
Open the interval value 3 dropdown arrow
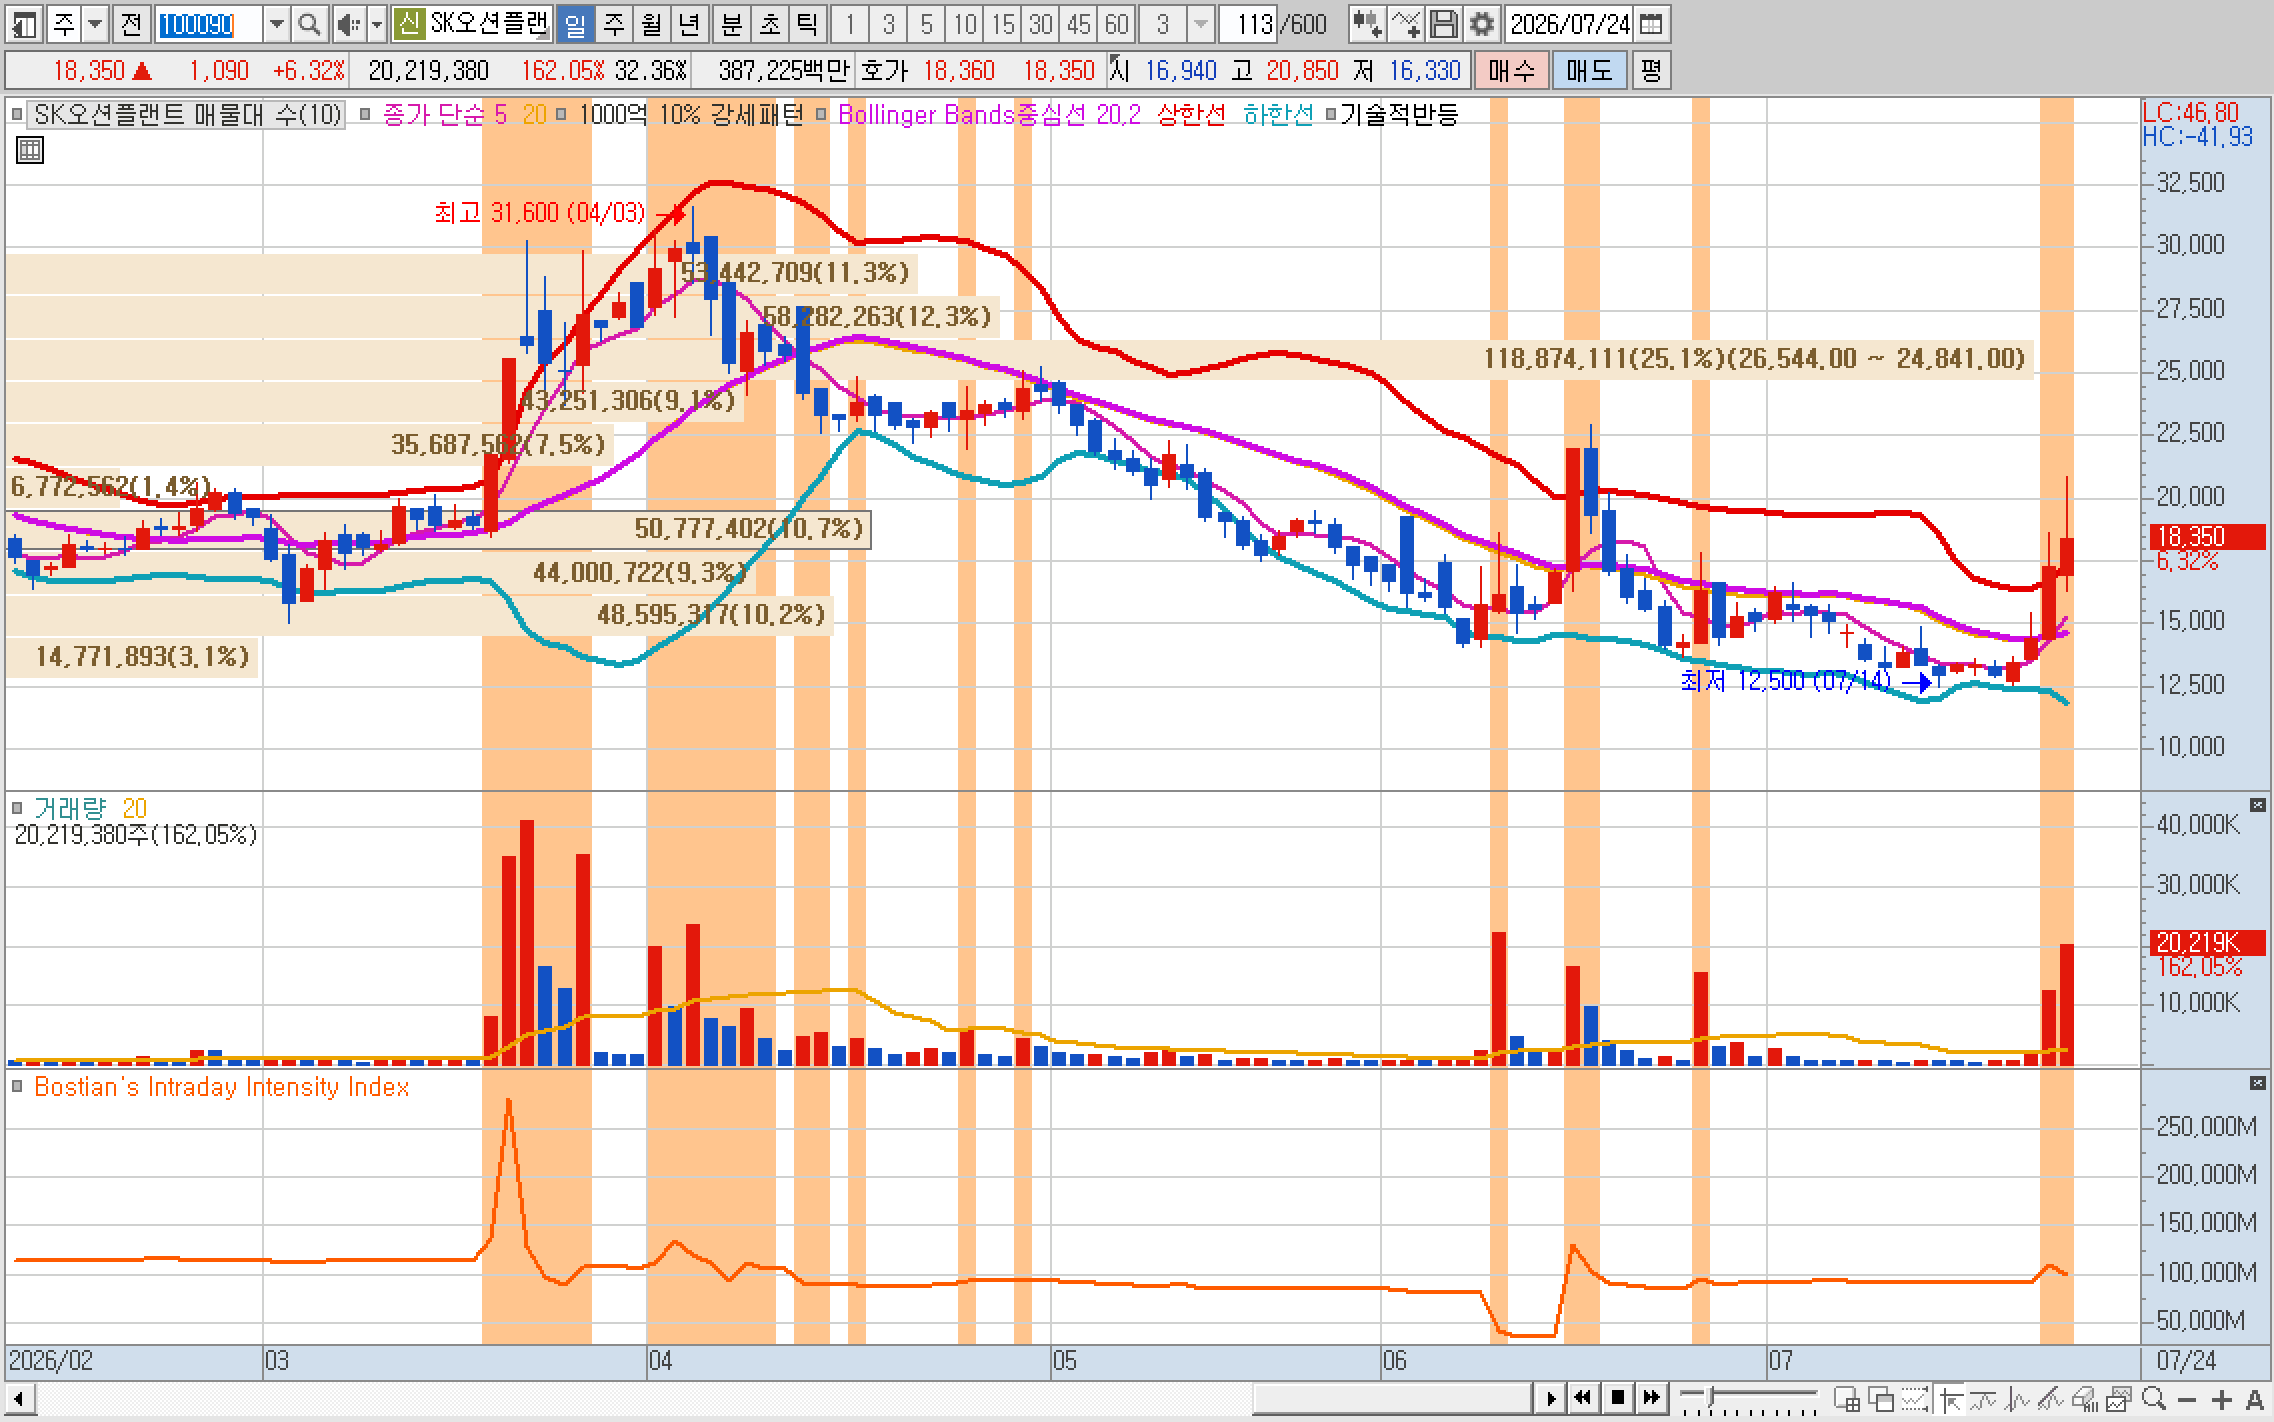click(x=1201, y=24)
